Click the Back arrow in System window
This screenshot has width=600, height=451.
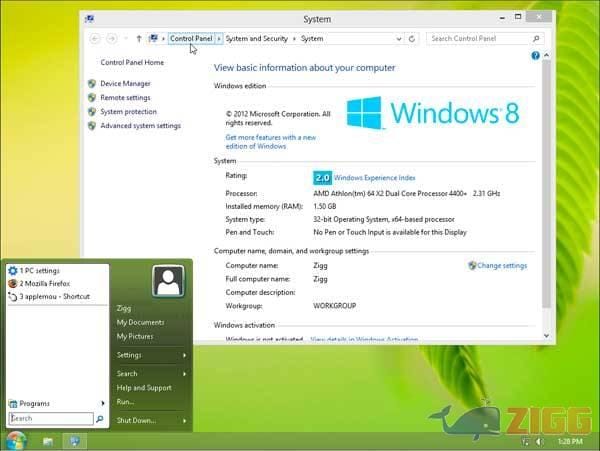click(95, 39)
